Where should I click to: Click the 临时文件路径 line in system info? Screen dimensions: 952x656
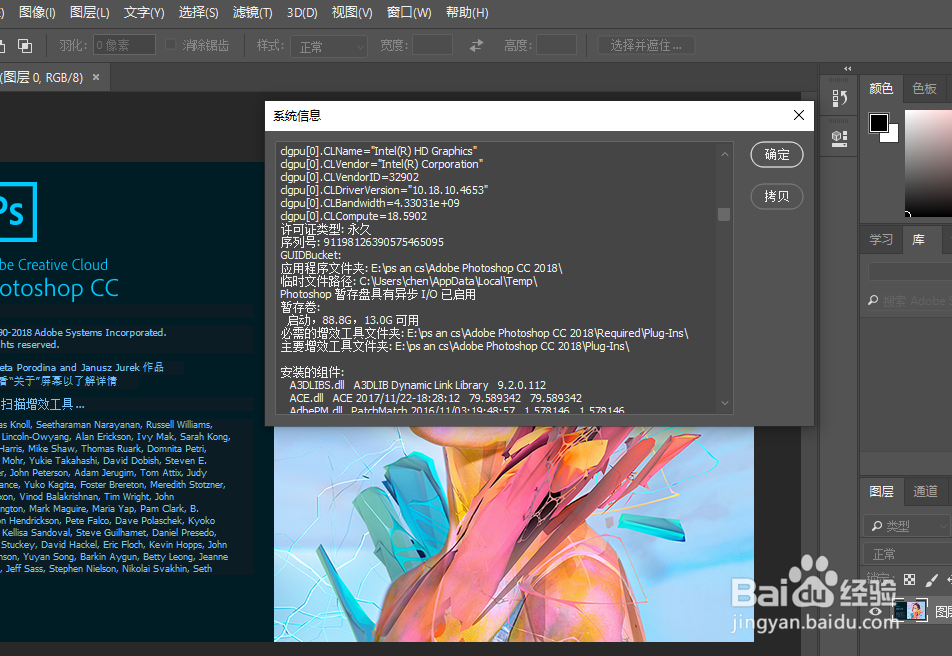(x=409, y=281)
